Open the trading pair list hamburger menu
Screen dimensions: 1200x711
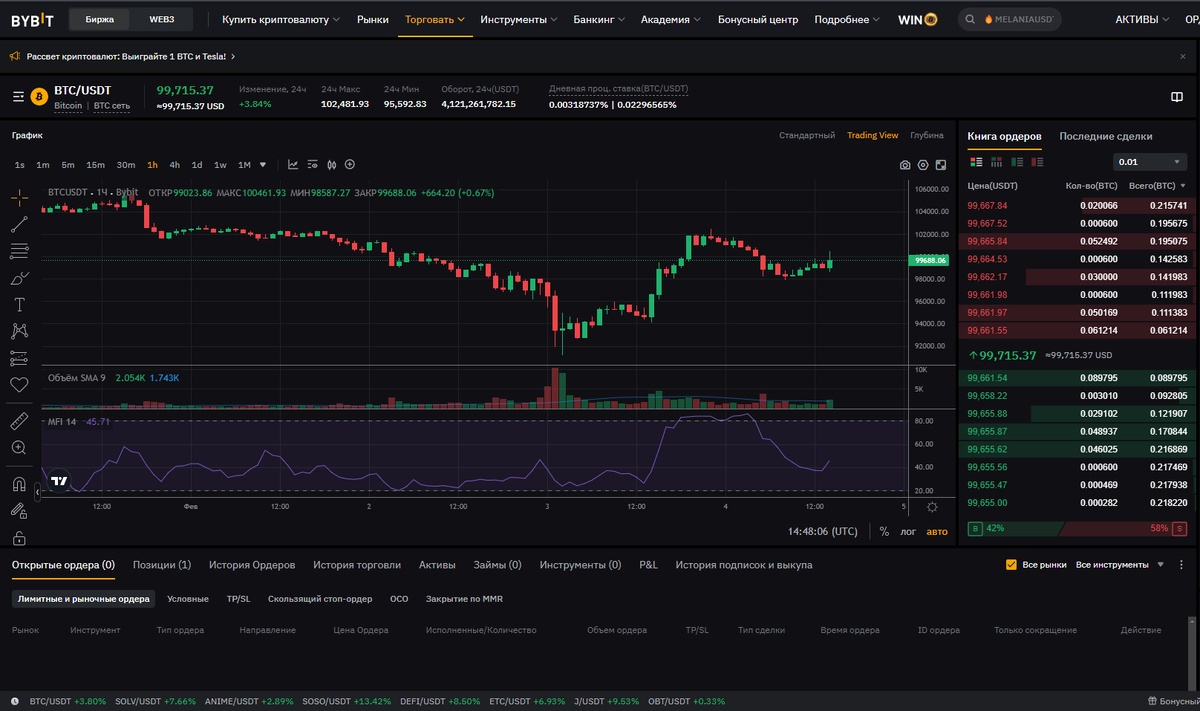pyautogui.click(x=18, y=97)
